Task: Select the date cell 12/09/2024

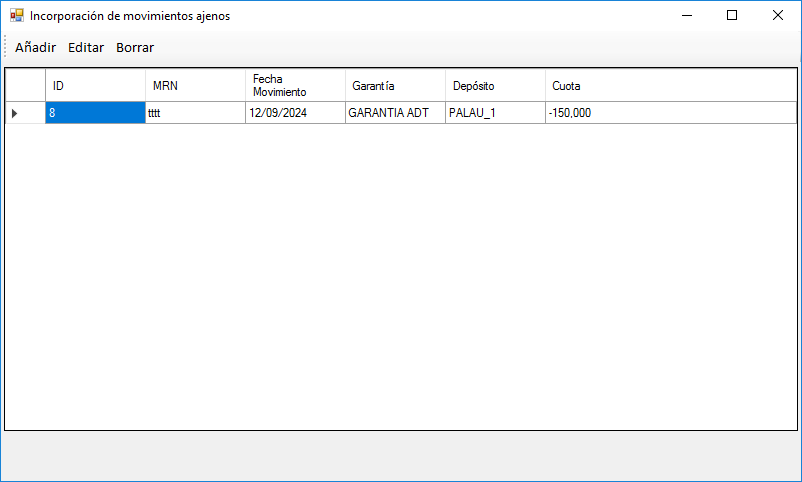Action: 295,113
